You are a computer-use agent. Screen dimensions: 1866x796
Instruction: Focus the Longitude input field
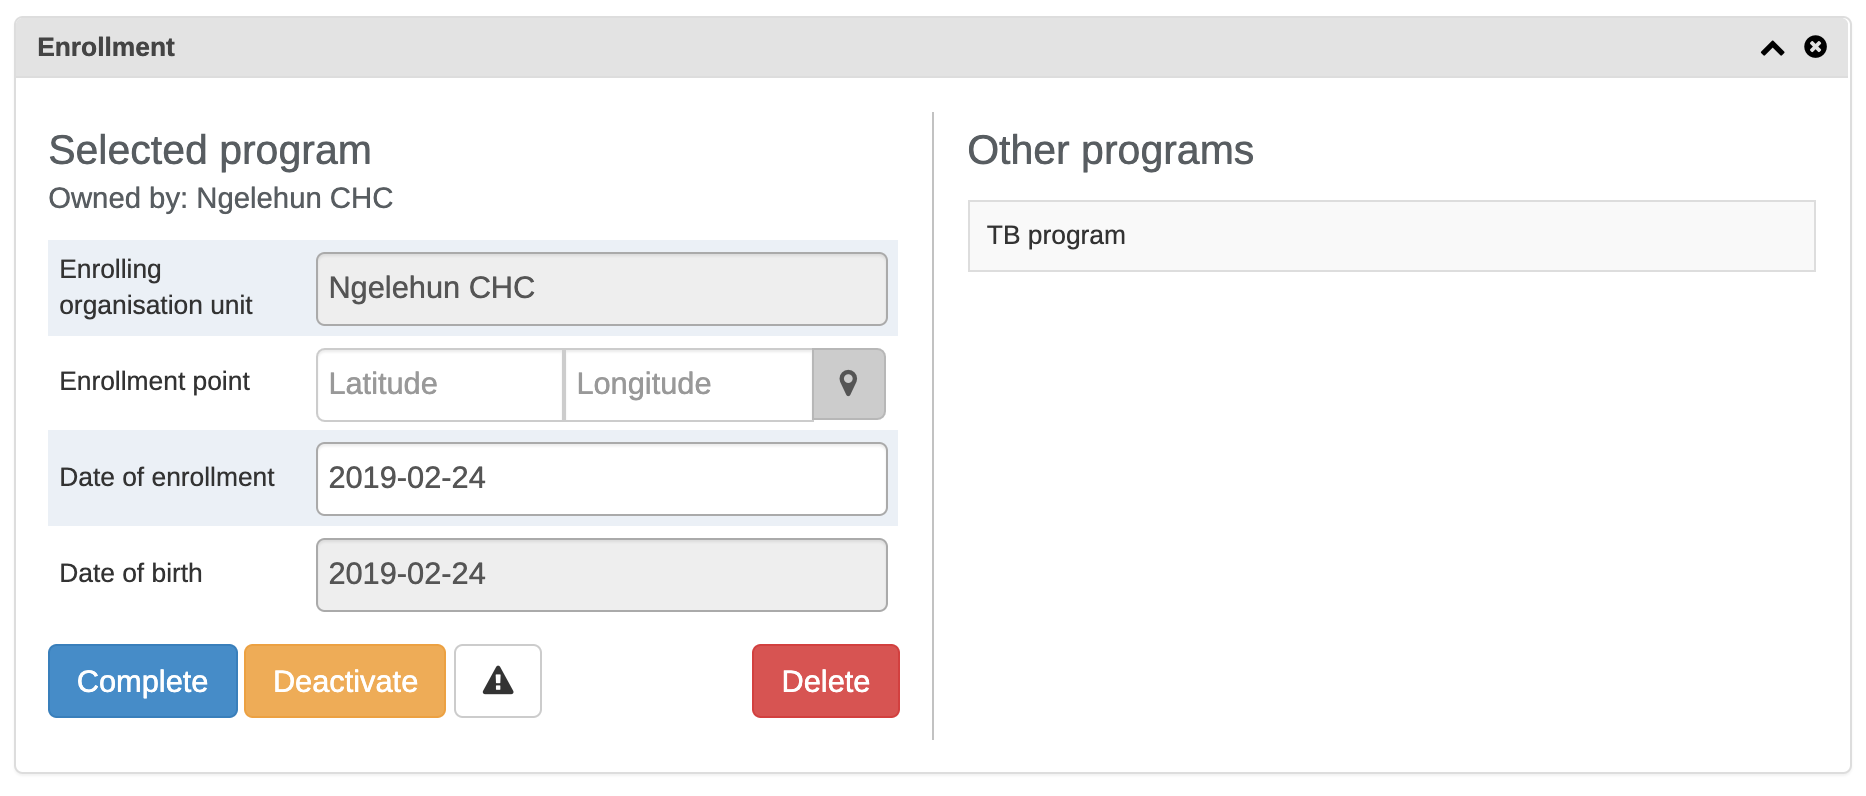(689, 384)
